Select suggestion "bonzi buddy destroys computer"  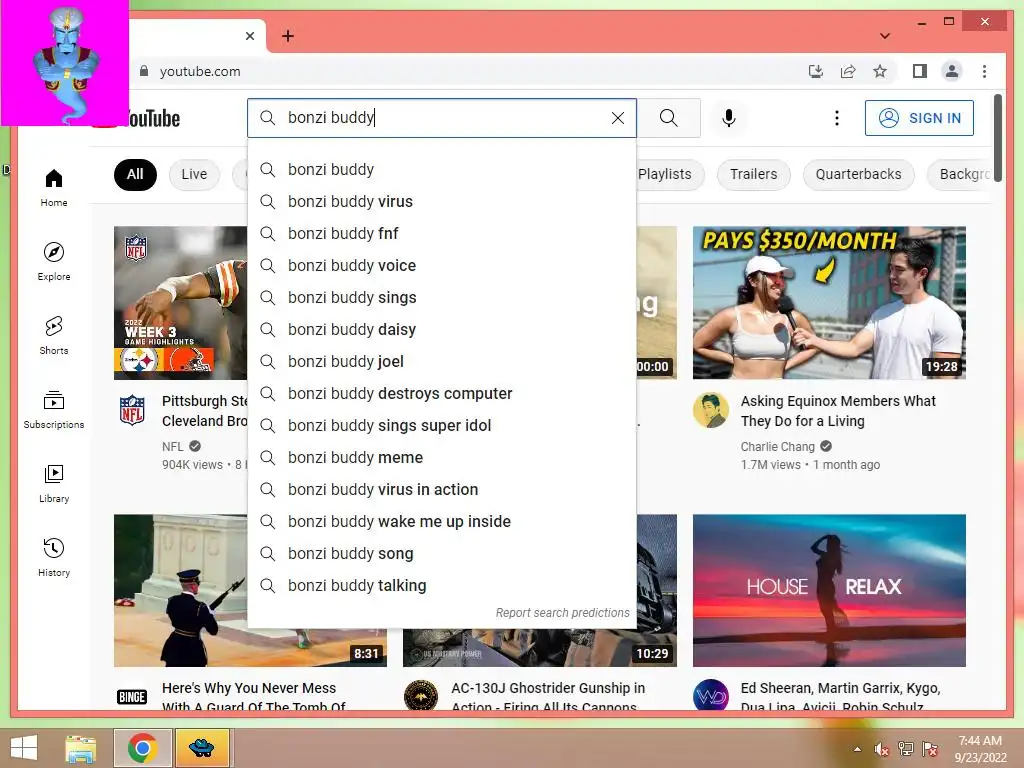point(442,394)
